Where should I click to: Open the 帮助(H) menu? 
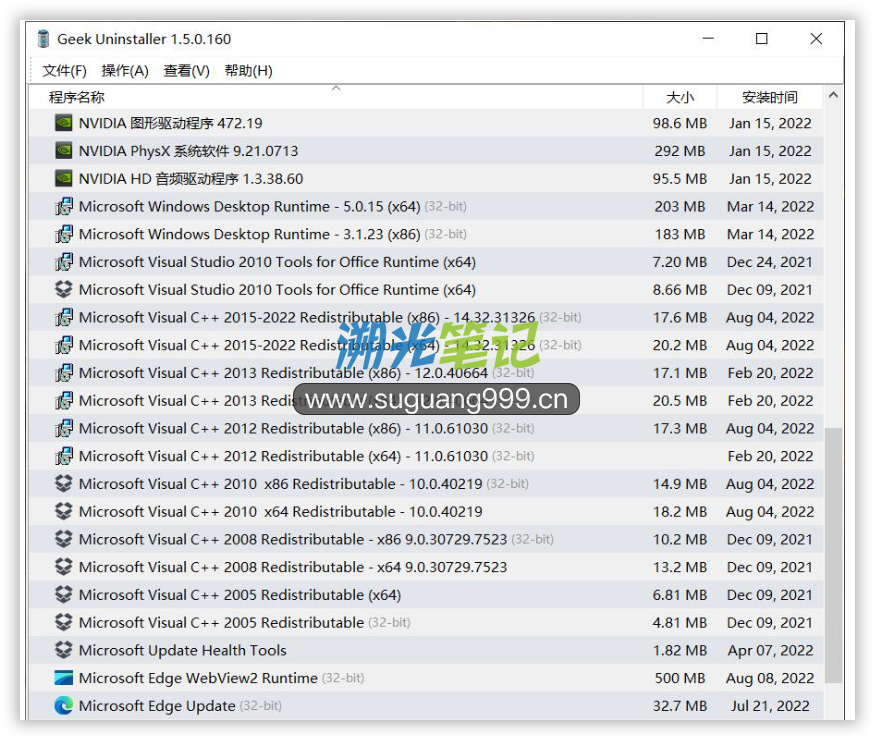click(x=248, y=71)
